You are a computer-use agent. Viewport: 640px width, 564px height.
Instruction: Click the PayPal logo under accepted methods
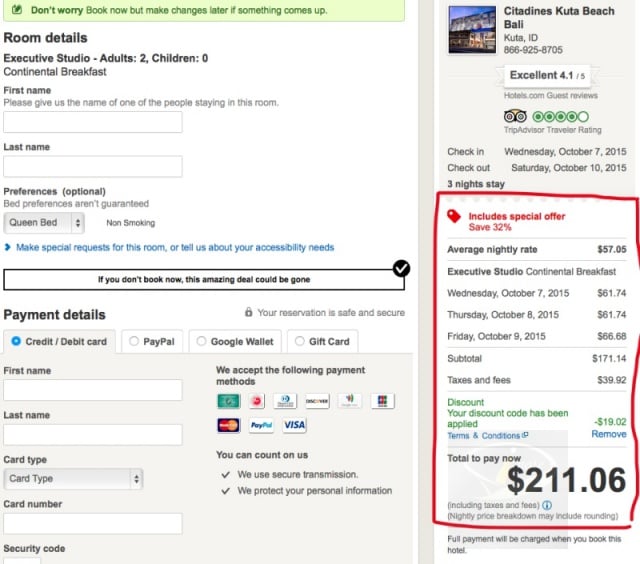[261, 425]
